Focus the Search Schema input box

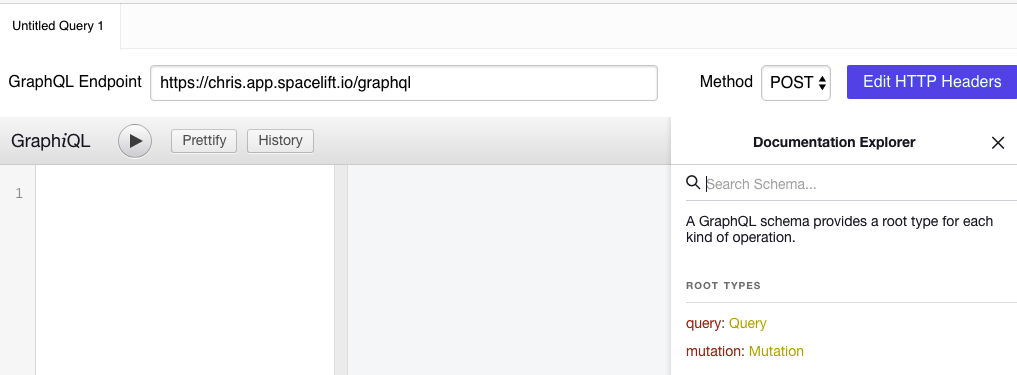tap(856, 184)
